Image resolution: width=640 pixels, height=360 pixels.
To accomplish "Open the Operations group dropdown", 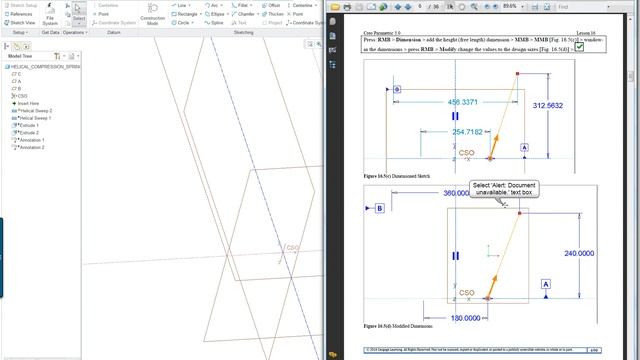I will [75, 32].
